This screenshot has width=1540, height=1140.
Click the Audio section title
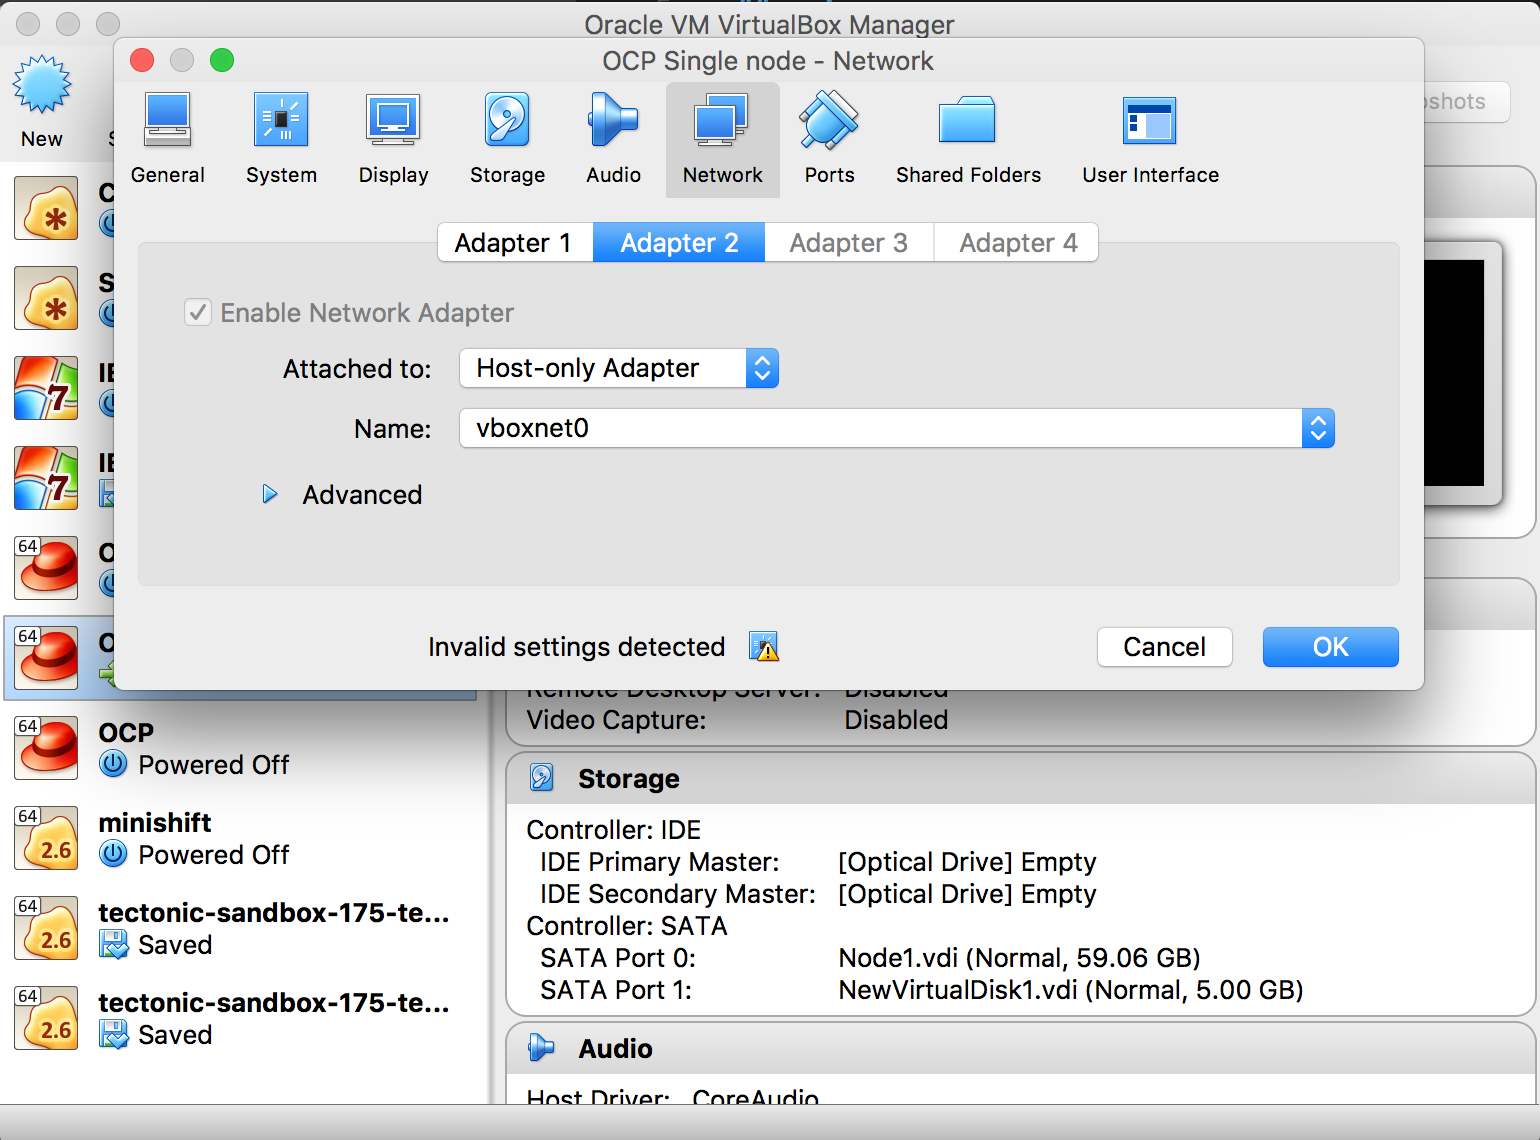click(615, 1049)
